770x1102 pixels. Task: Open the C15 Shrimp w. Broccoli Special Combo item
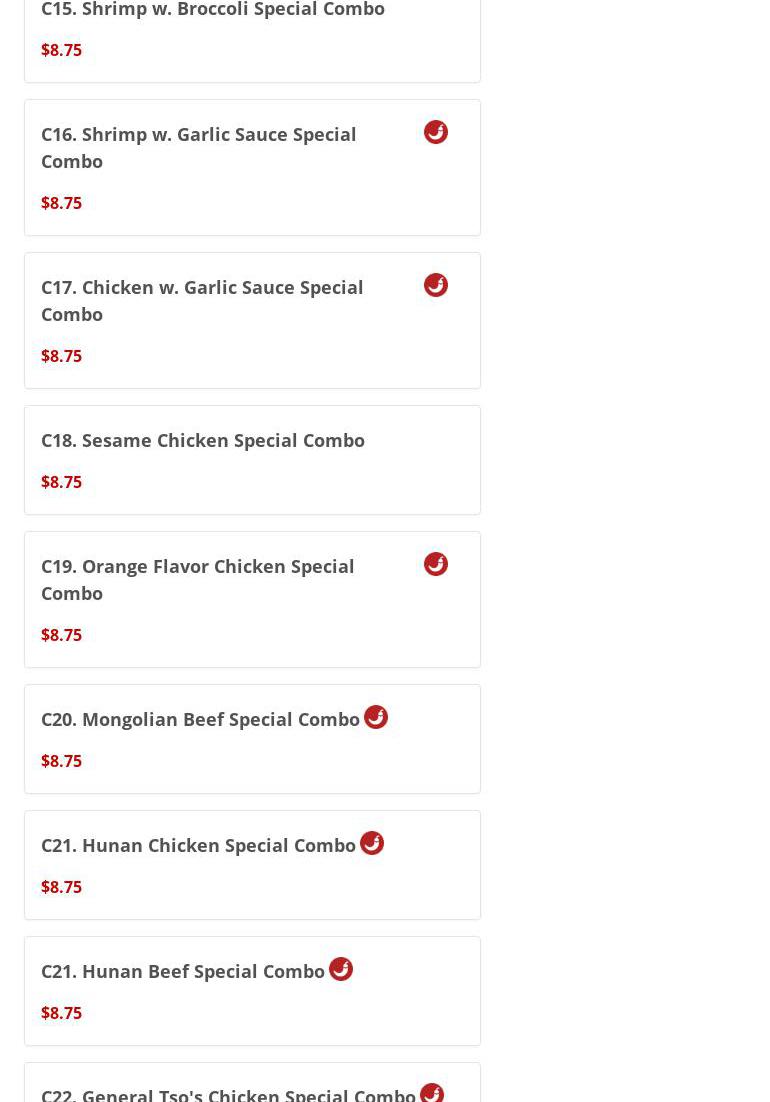(x=213, y=10)
